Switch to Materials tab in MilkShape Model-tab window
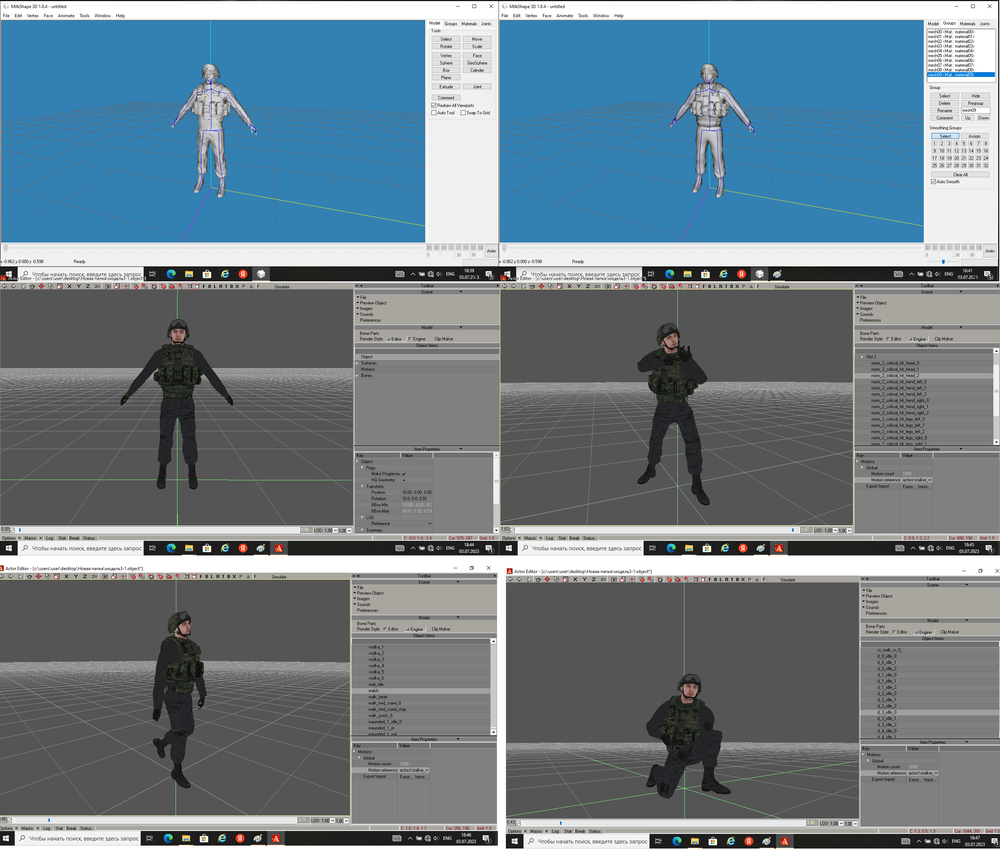This screenshot has width=1000, height=850. tap(469, 24)
